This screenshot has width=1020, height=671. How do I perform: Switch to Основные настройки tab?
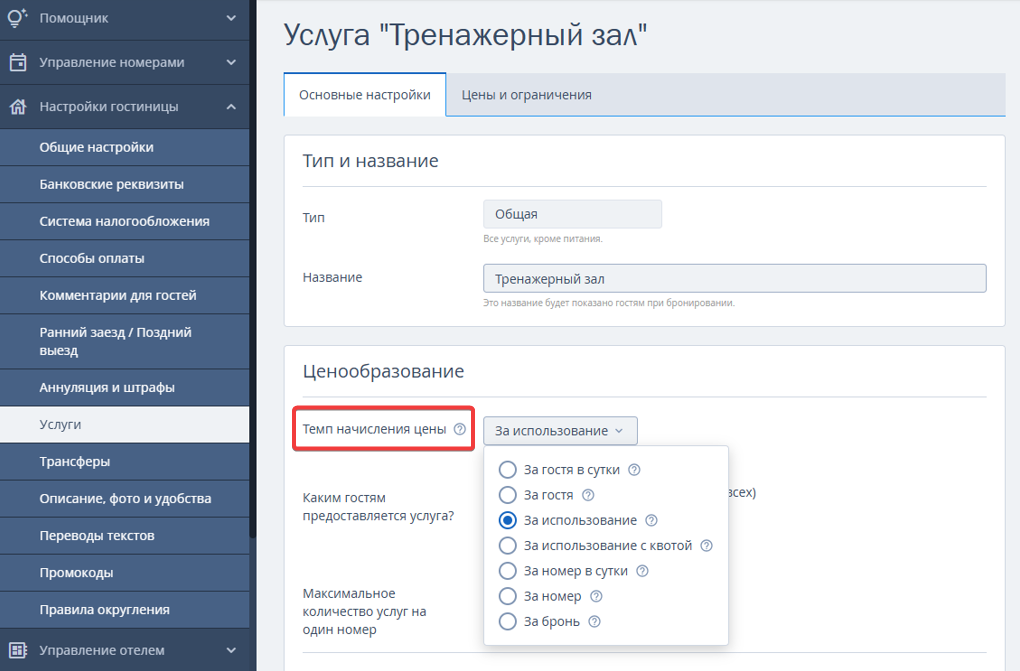(365, 95)
